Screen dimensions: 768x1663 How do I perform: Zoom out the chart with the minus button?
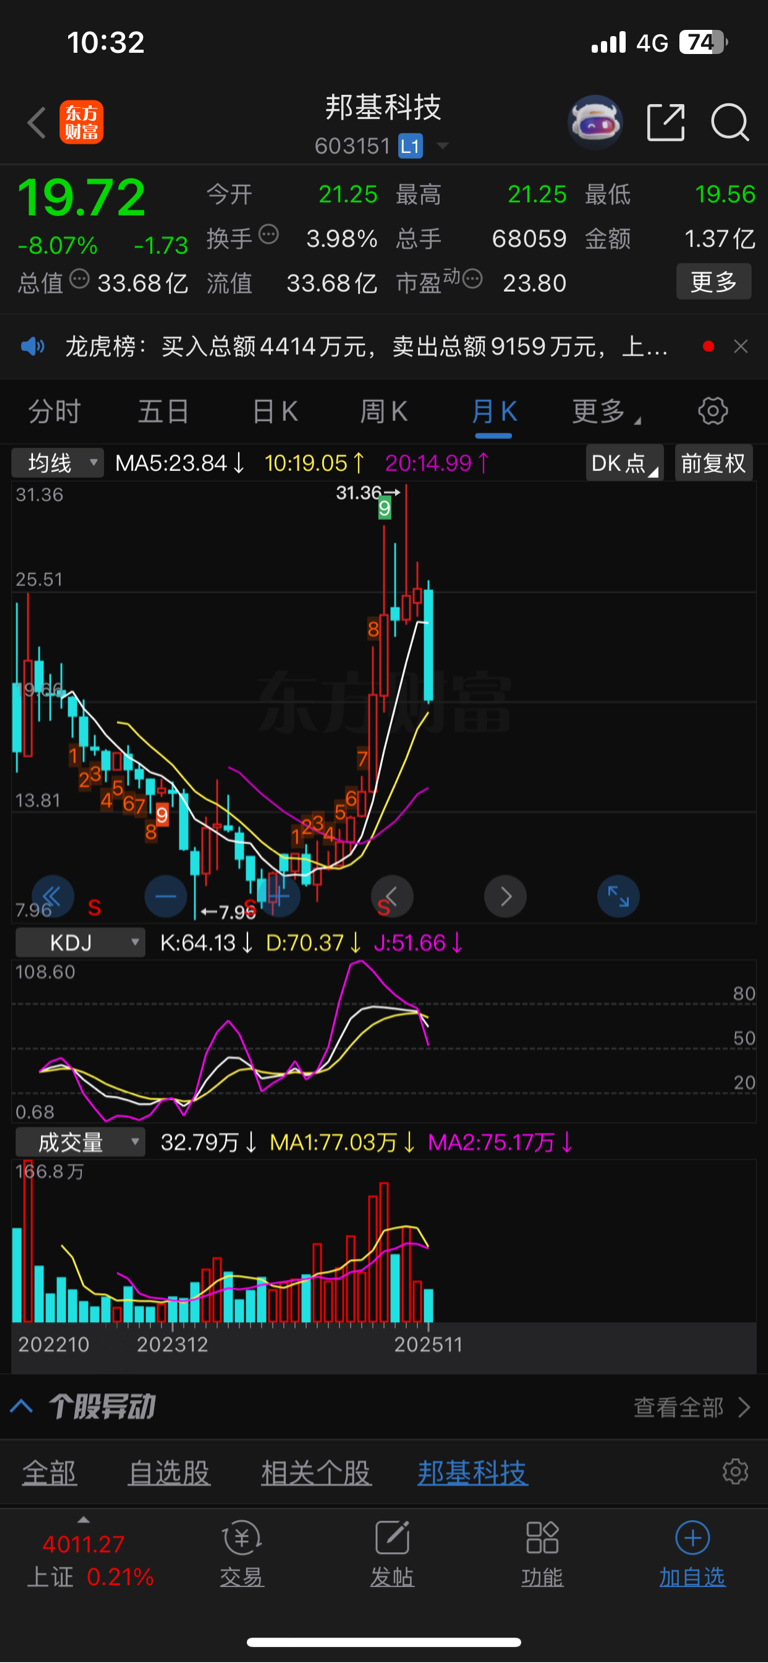166,896
